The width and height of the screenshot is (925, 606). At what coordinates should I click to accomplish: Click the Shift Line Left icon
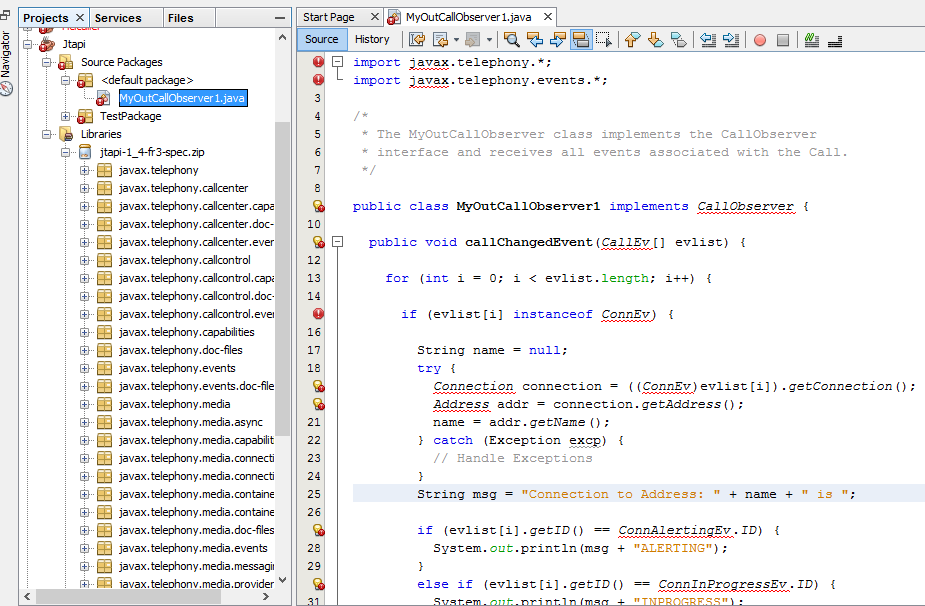click(708, 40)
